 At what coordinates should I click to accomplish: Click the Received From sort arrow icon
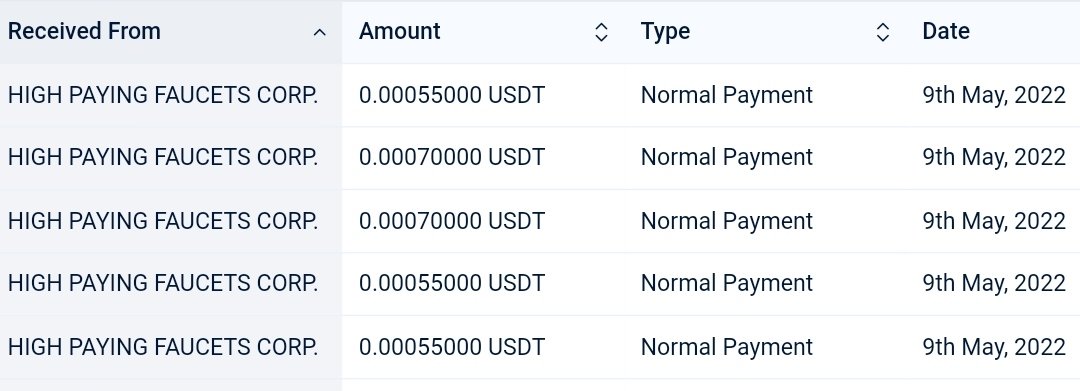[x=319, y=32]
